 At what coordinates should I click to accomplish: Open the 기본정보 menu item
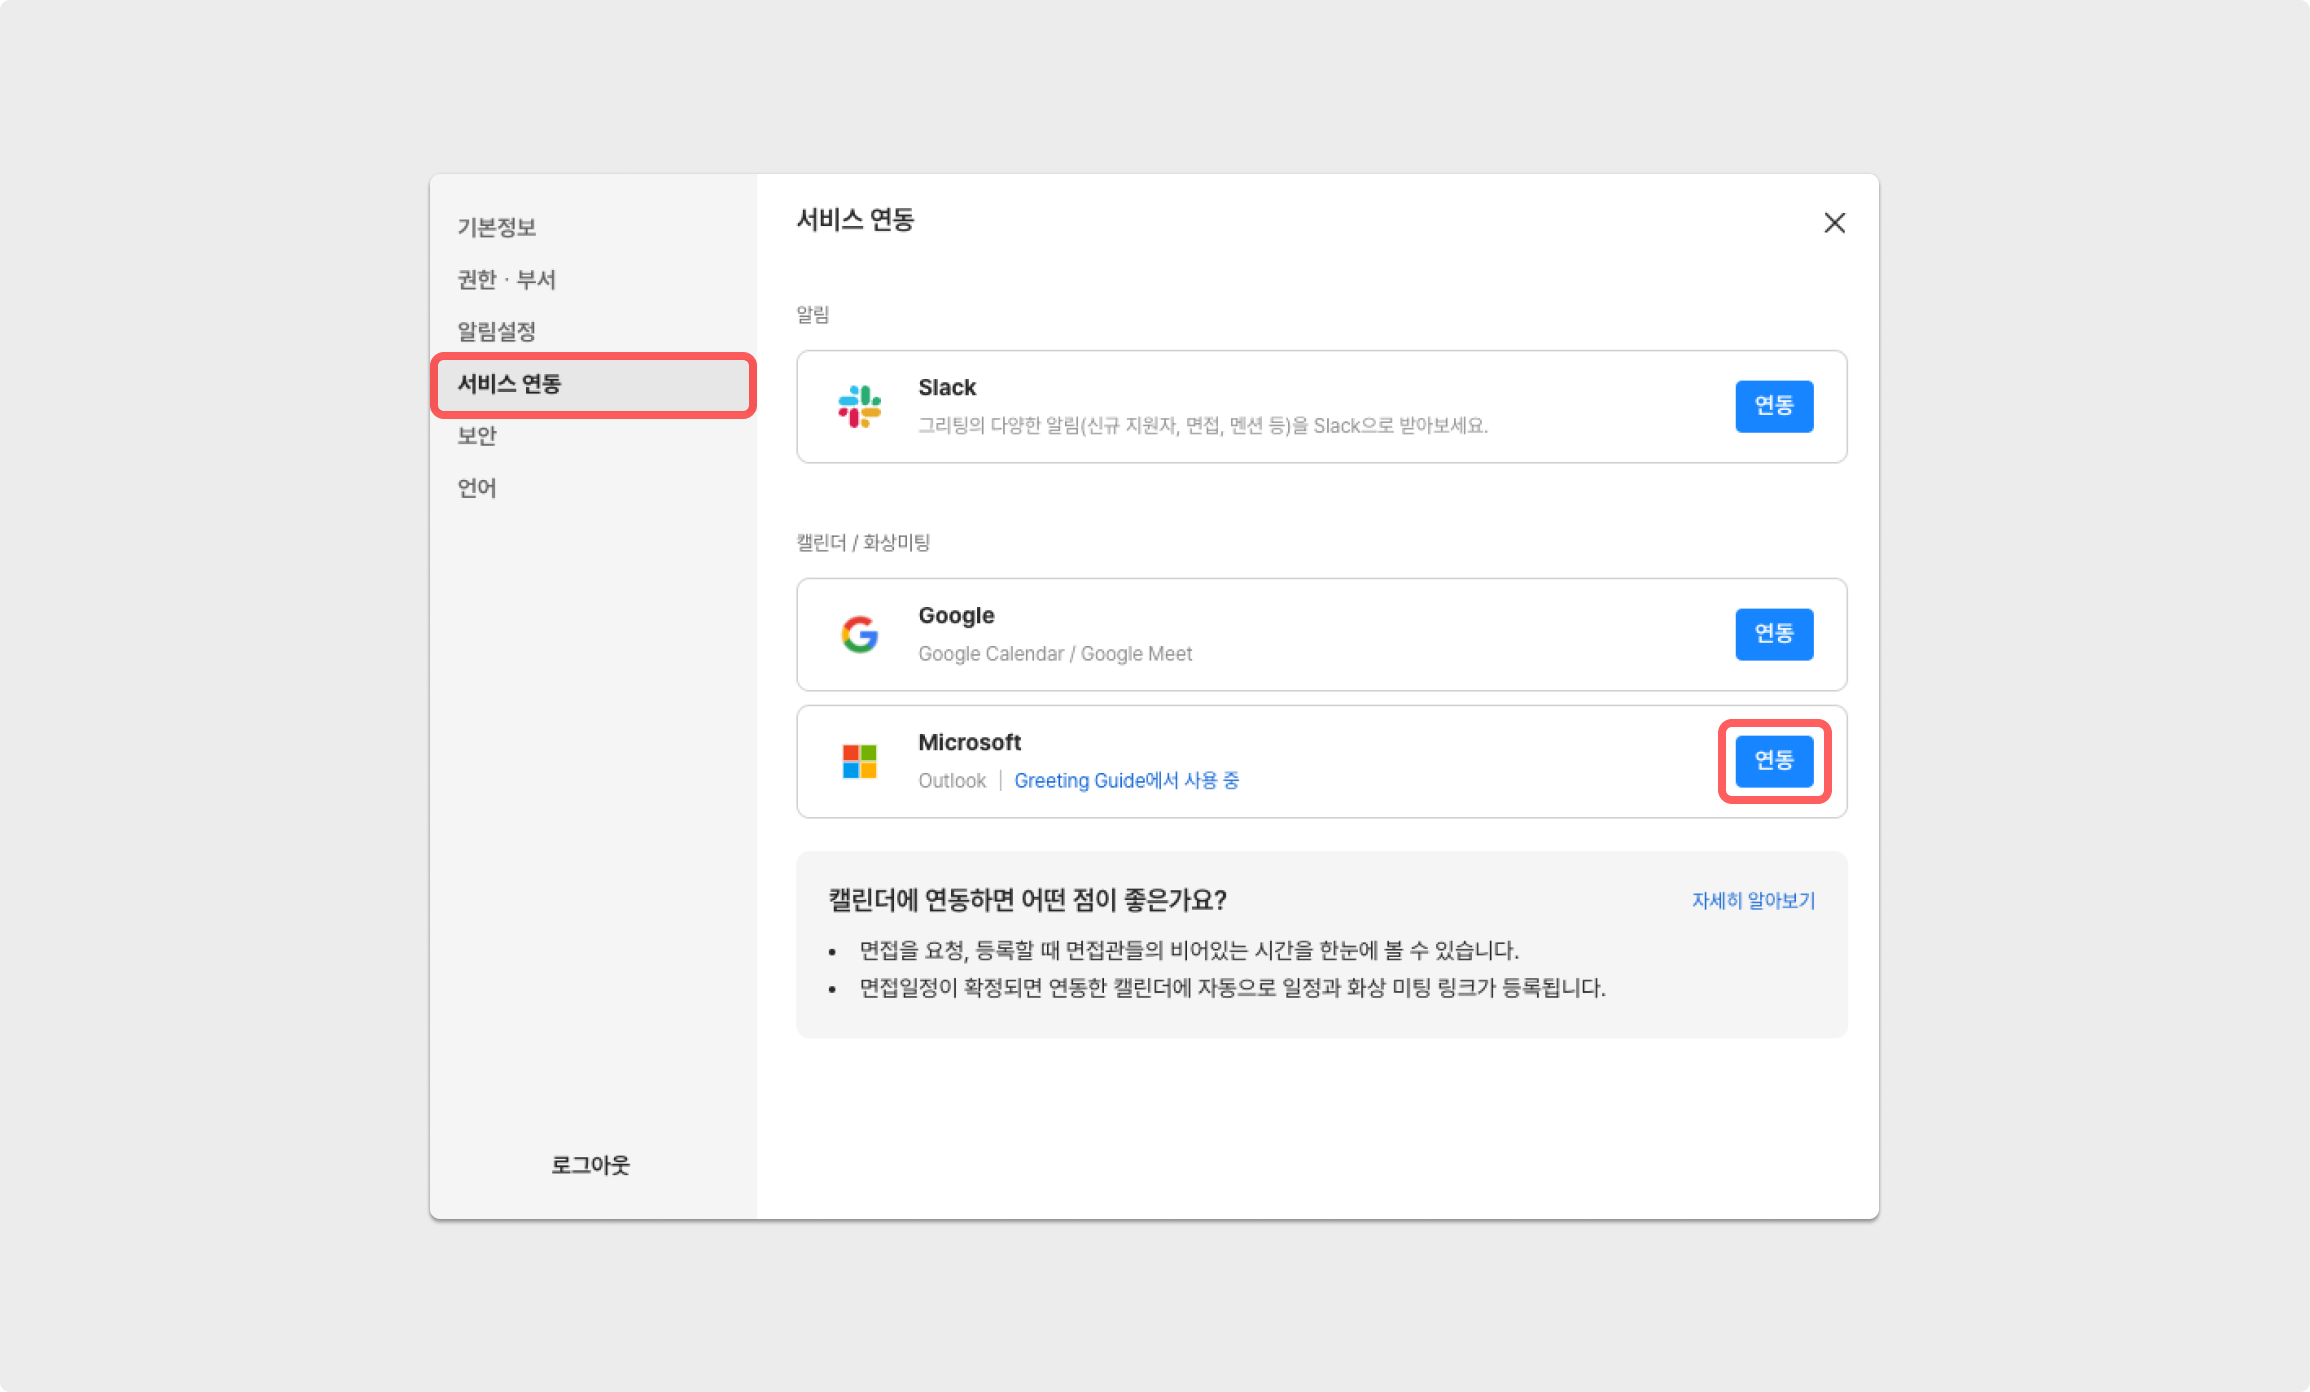497,227
